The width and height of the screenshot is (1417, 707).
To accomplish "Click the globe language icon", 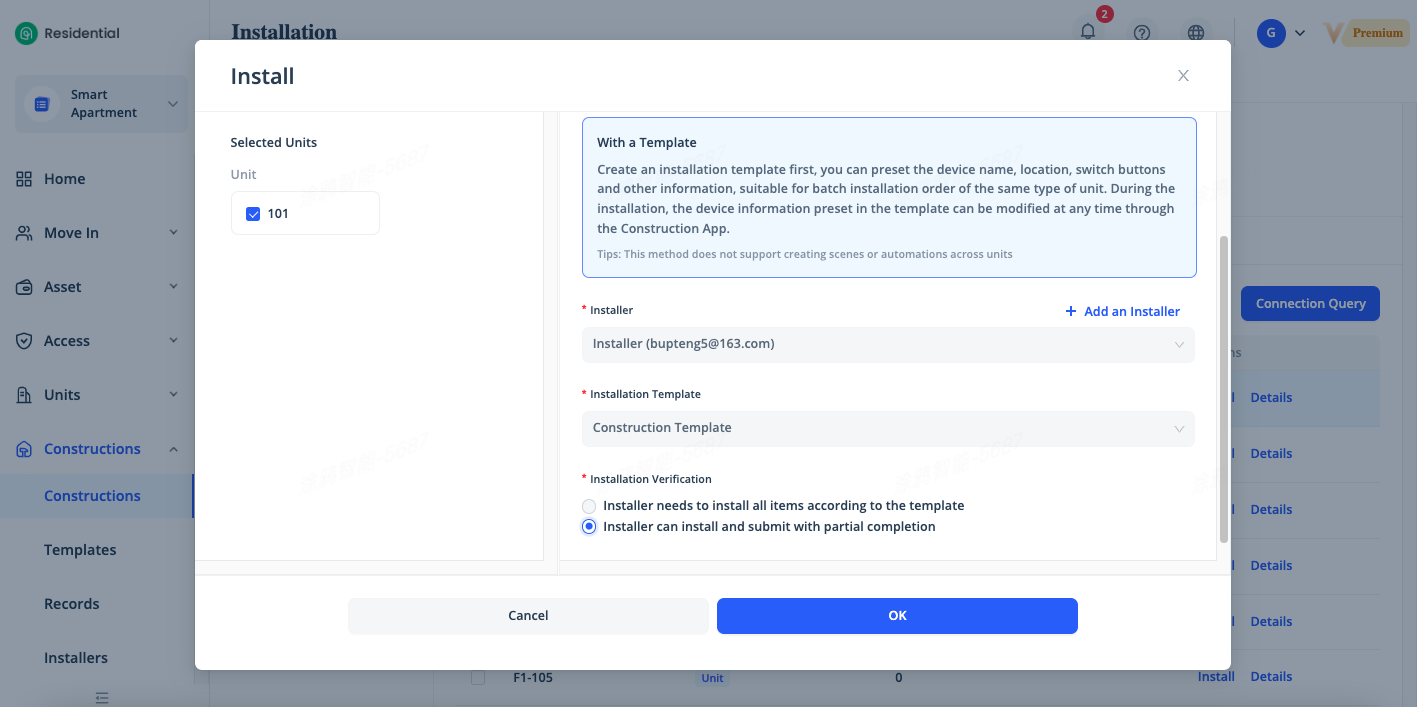I will [x=1196, y=32].
